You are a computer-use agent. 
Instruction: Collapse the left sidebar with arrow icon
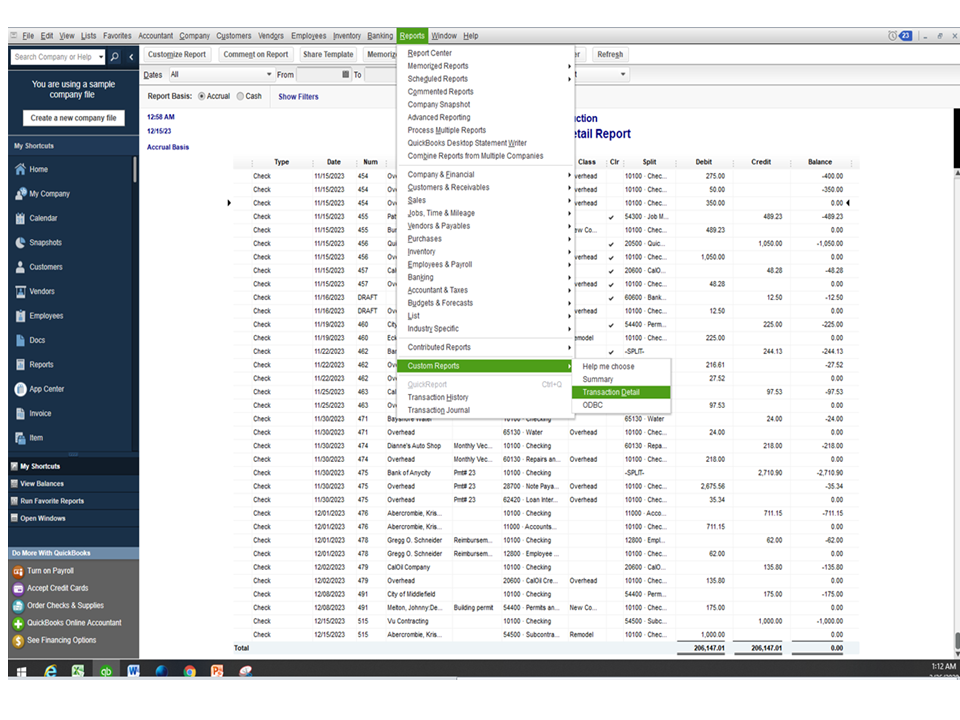[x=132, y=57]
